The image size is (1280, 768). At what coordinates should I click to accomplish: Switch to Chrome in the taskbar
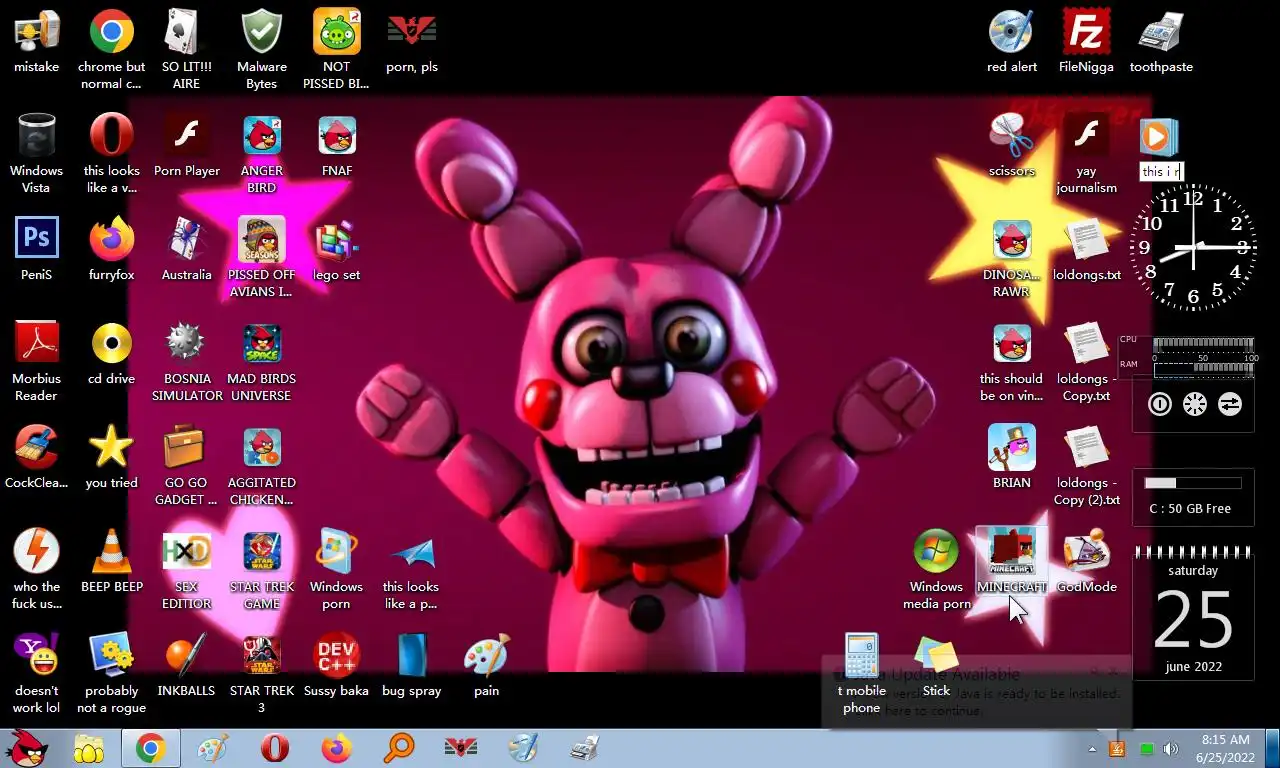(x=151, y=748)
